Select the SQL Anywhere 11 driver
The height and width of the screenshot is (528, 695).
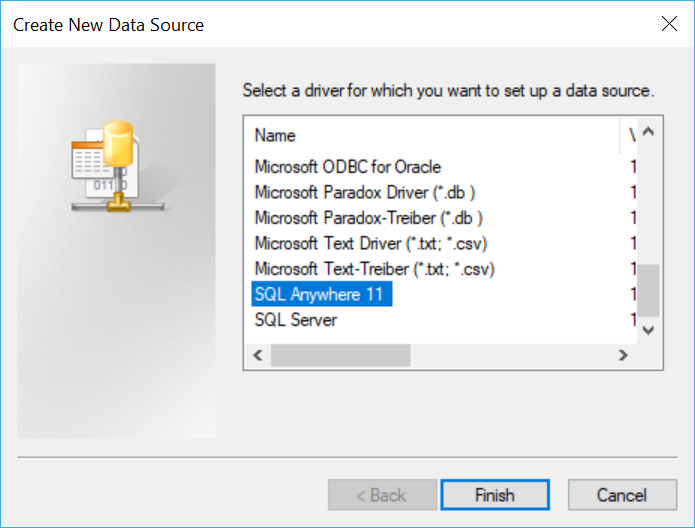[x=322, y=294]
